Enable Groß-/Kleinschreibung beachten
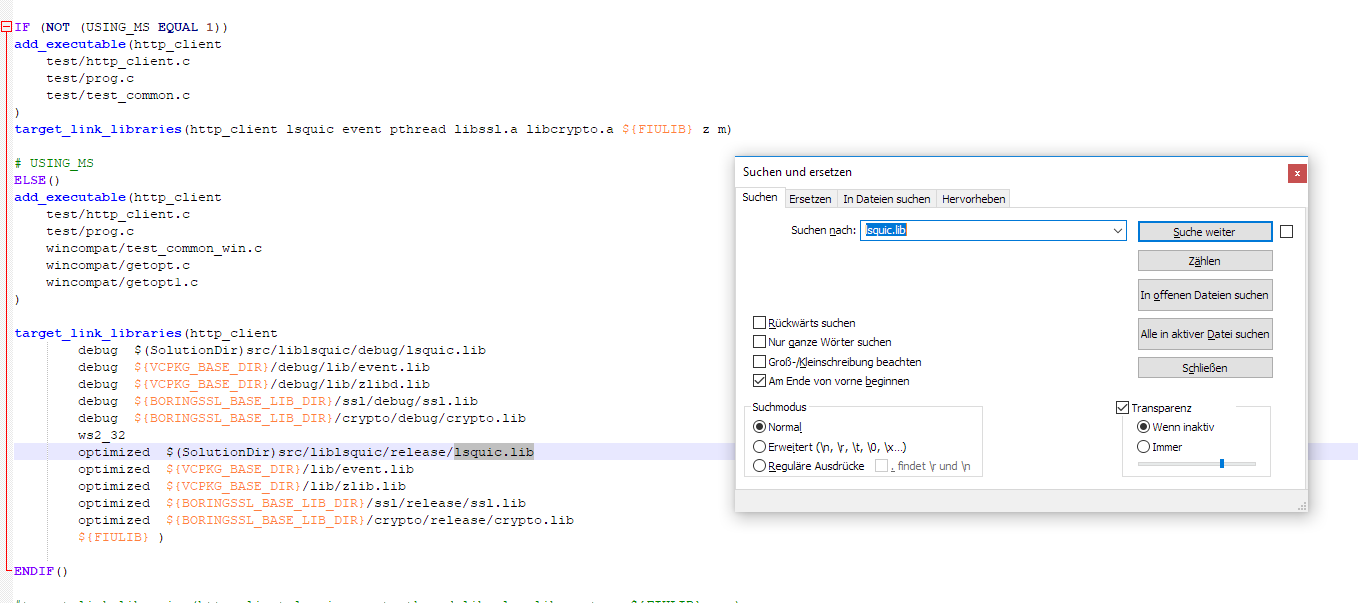Screen dimensions: 1358x603 click(x=758, y=361)
